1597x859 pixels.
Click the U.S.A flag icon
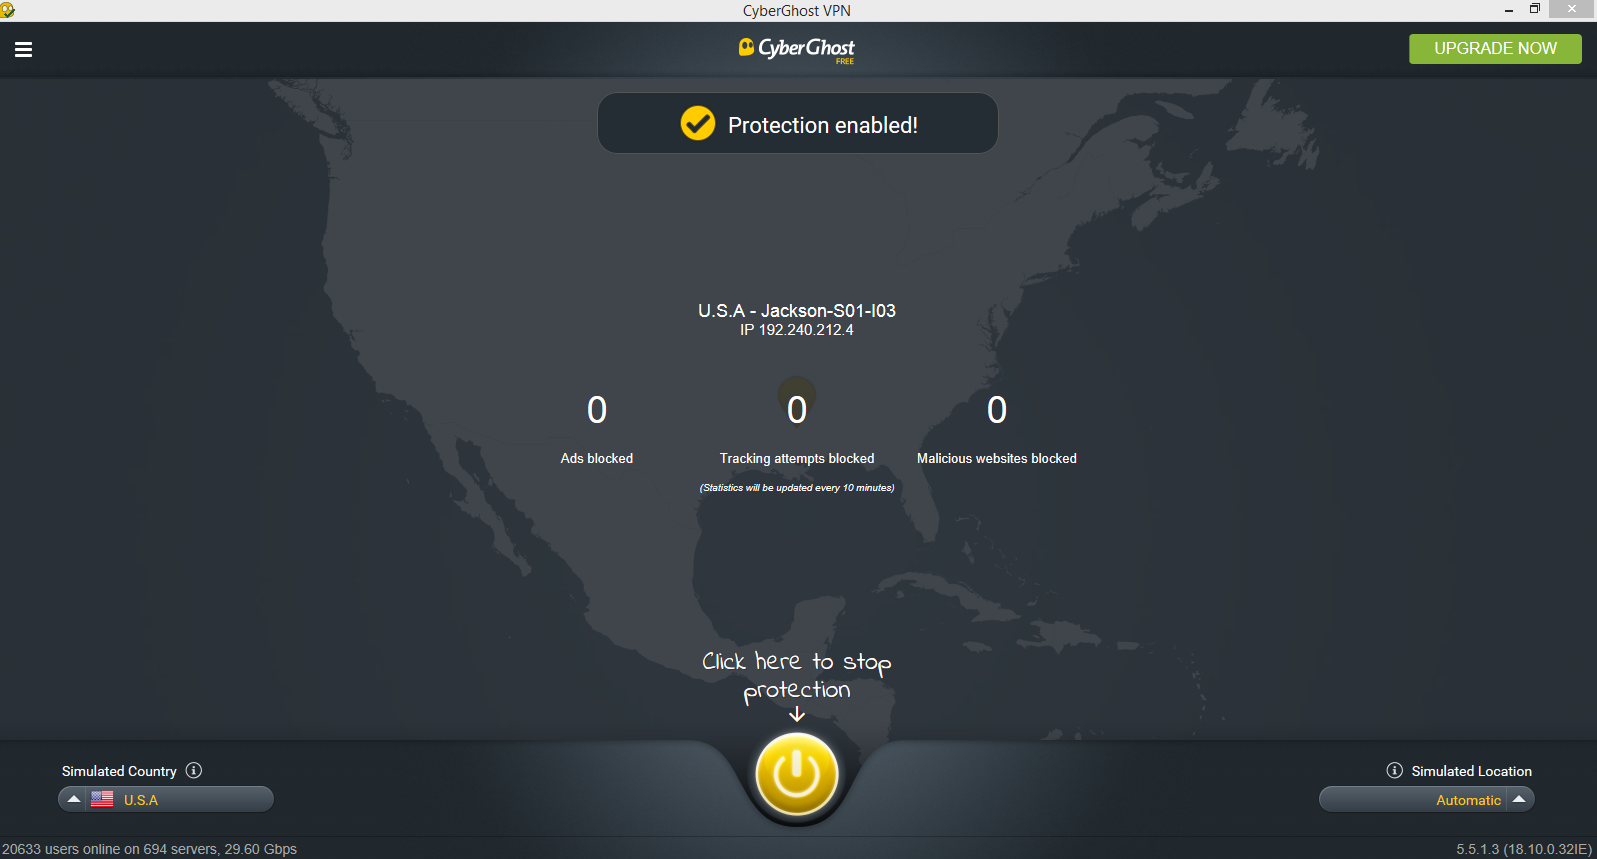pyautogui.click(x=102, y=799)
